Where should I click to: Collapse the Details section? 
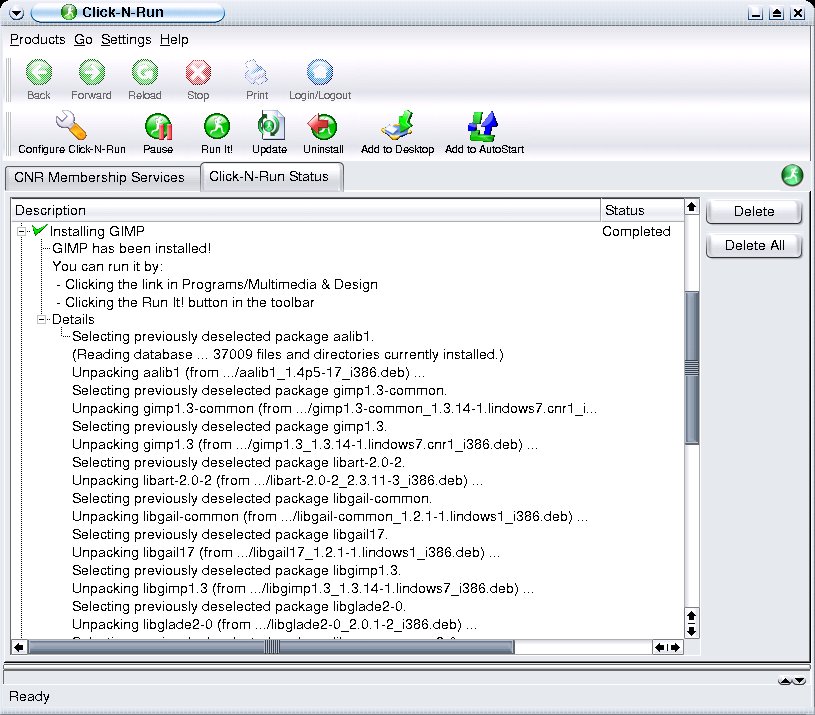click(x=42, y=320)
